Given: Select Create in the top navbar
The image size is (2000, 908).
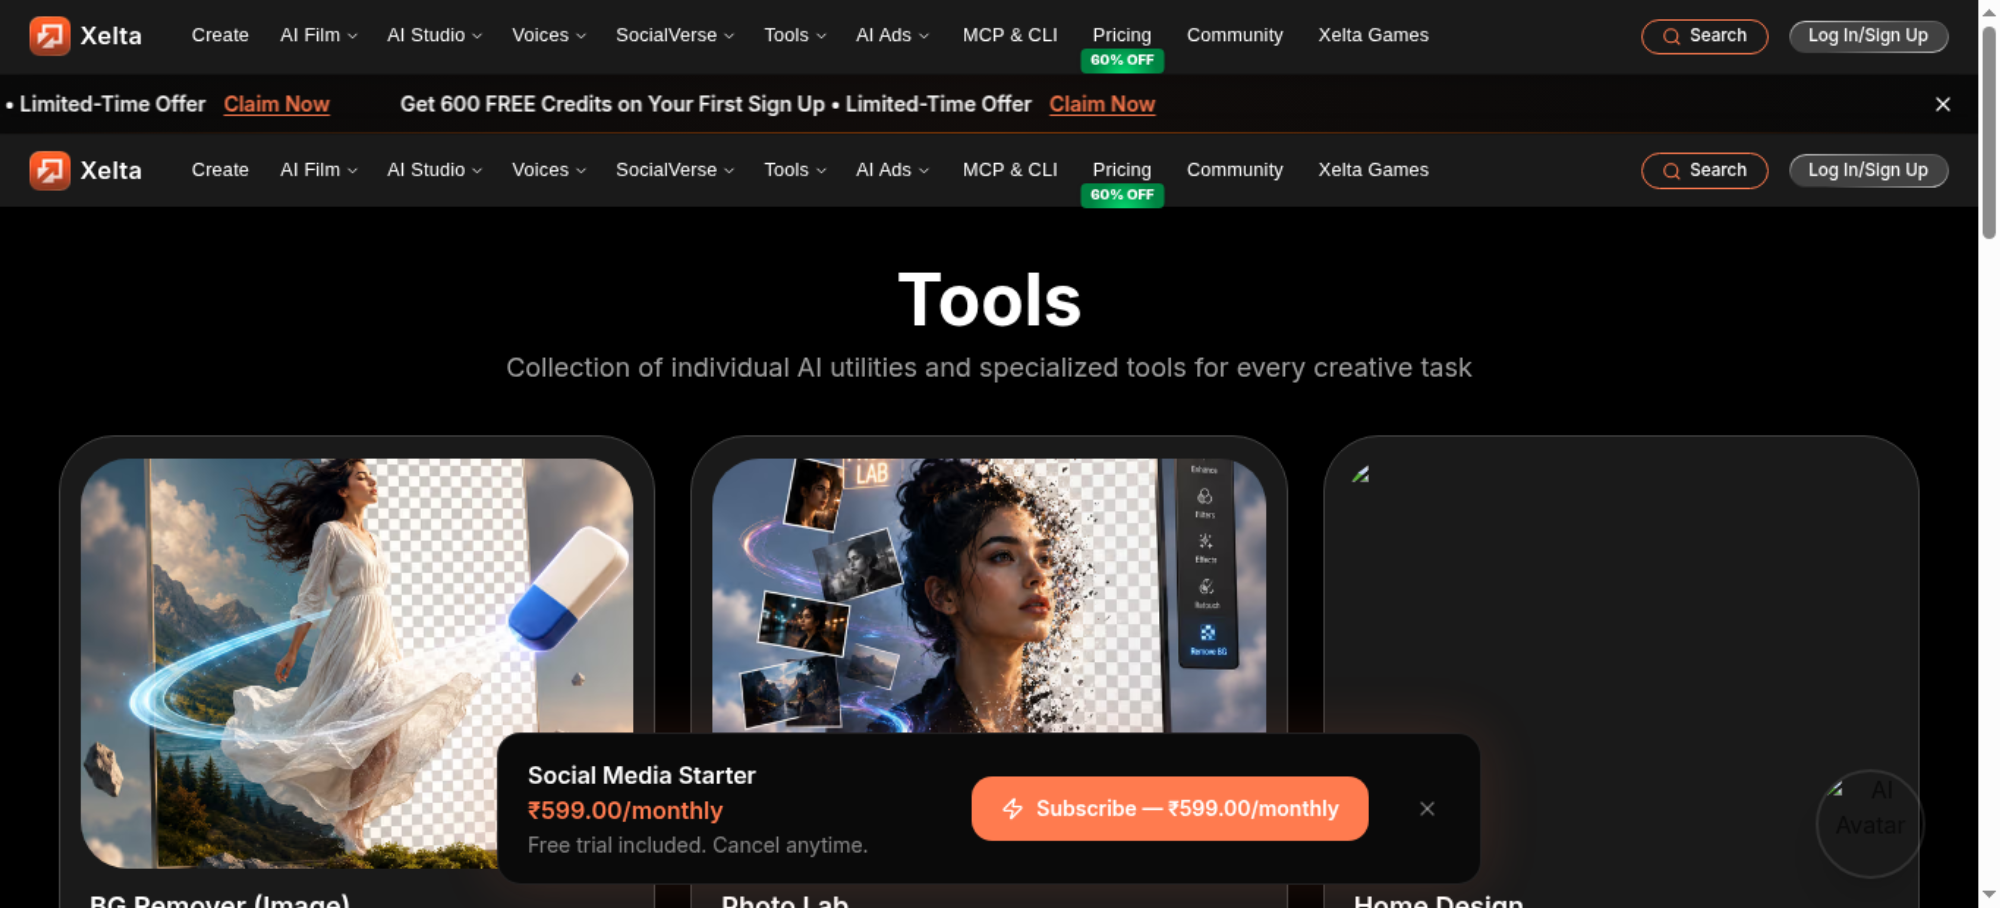Looking at the screenshot, I should (x=220, y=35).
